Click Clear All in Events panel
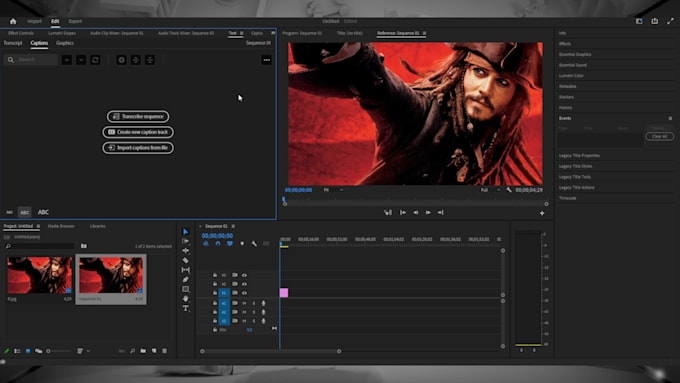The image size is (680, 383). point(660,136)
